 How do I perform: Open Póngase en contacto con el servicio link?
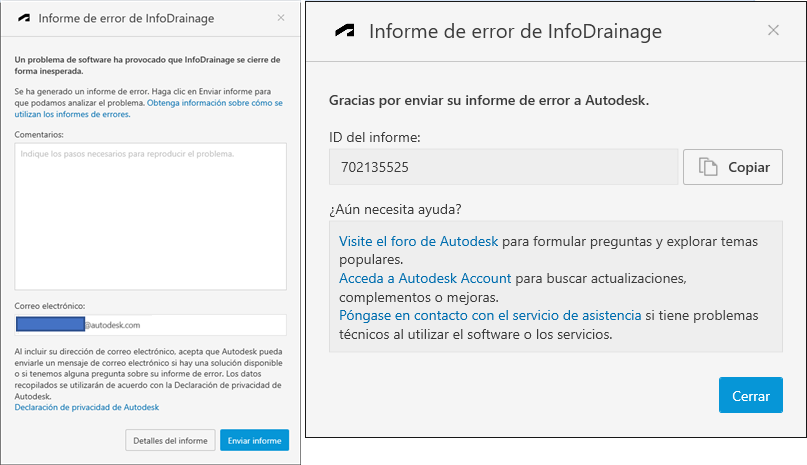click(x=490, y=315)
